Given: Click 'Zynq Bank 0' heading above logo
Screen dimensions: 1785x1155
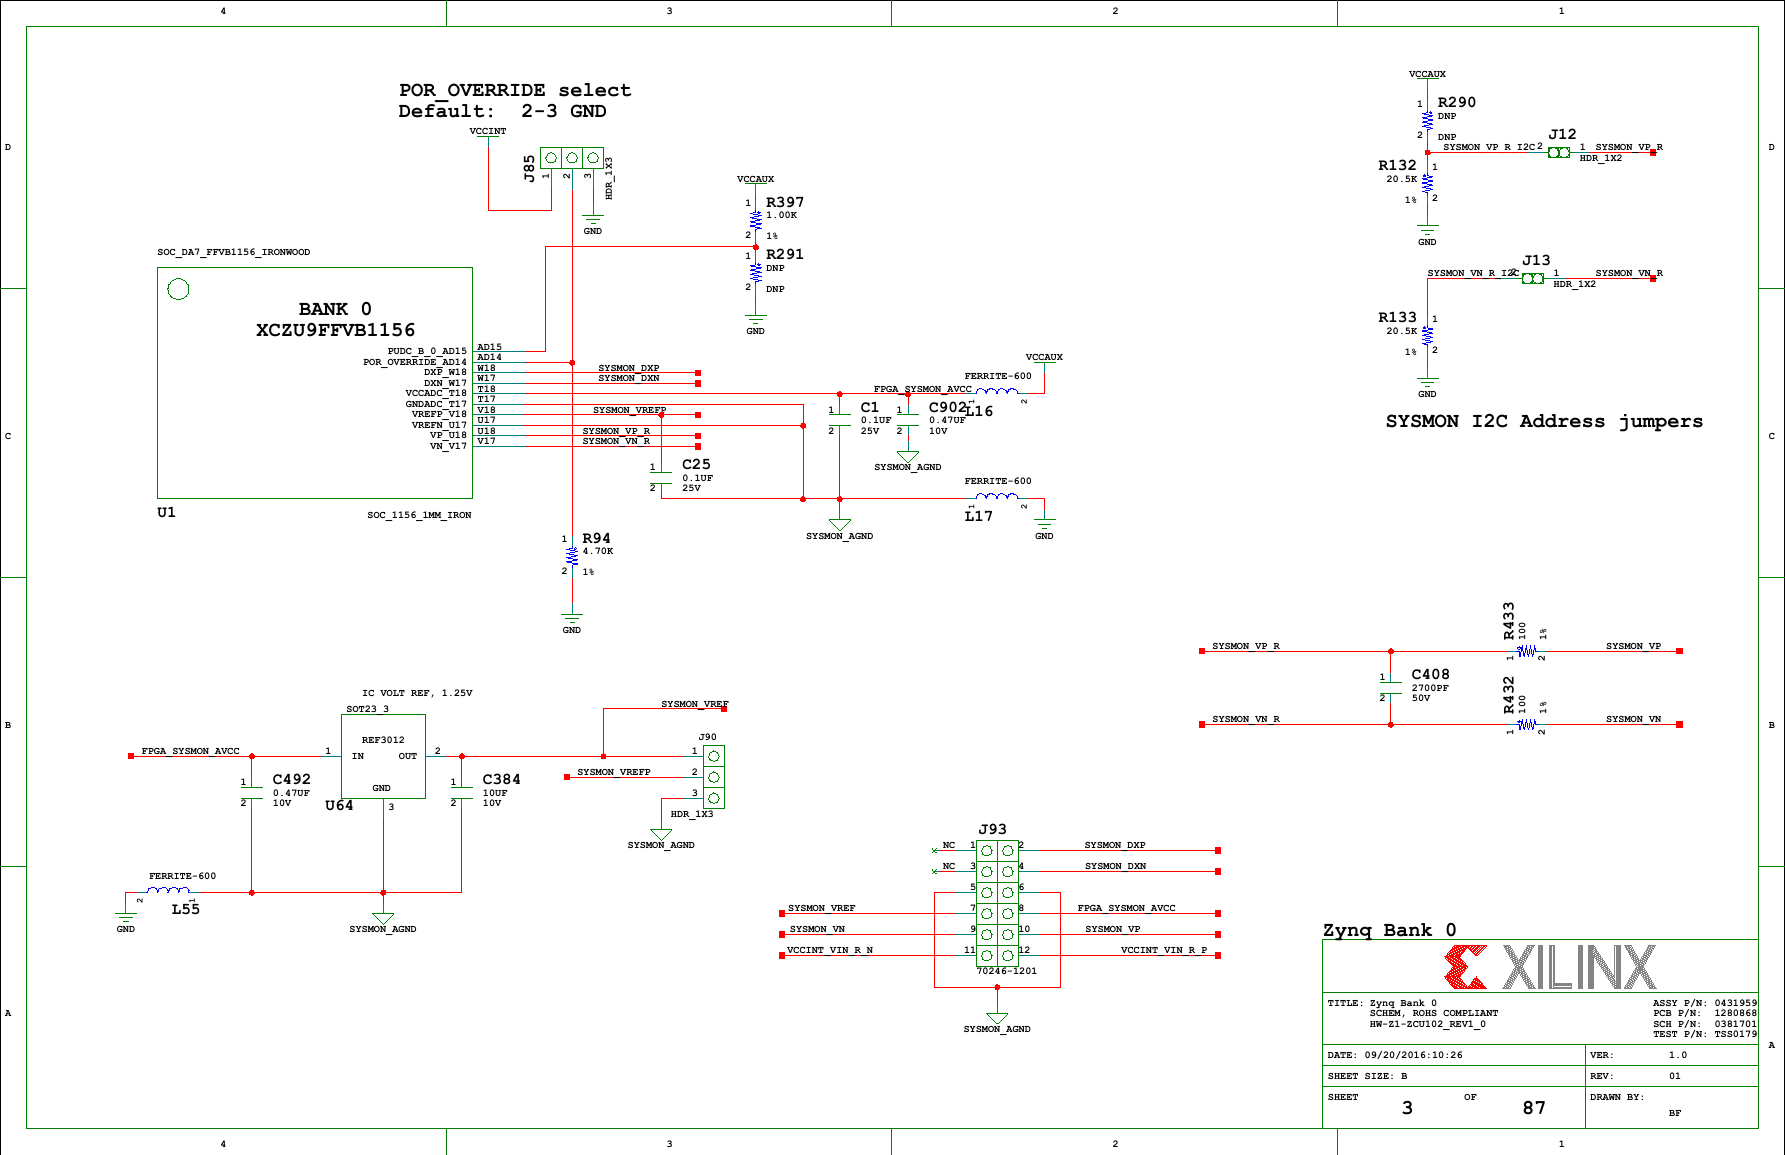Looking at the screenshot, I should pyautogui.click(x=1390, y=930).
